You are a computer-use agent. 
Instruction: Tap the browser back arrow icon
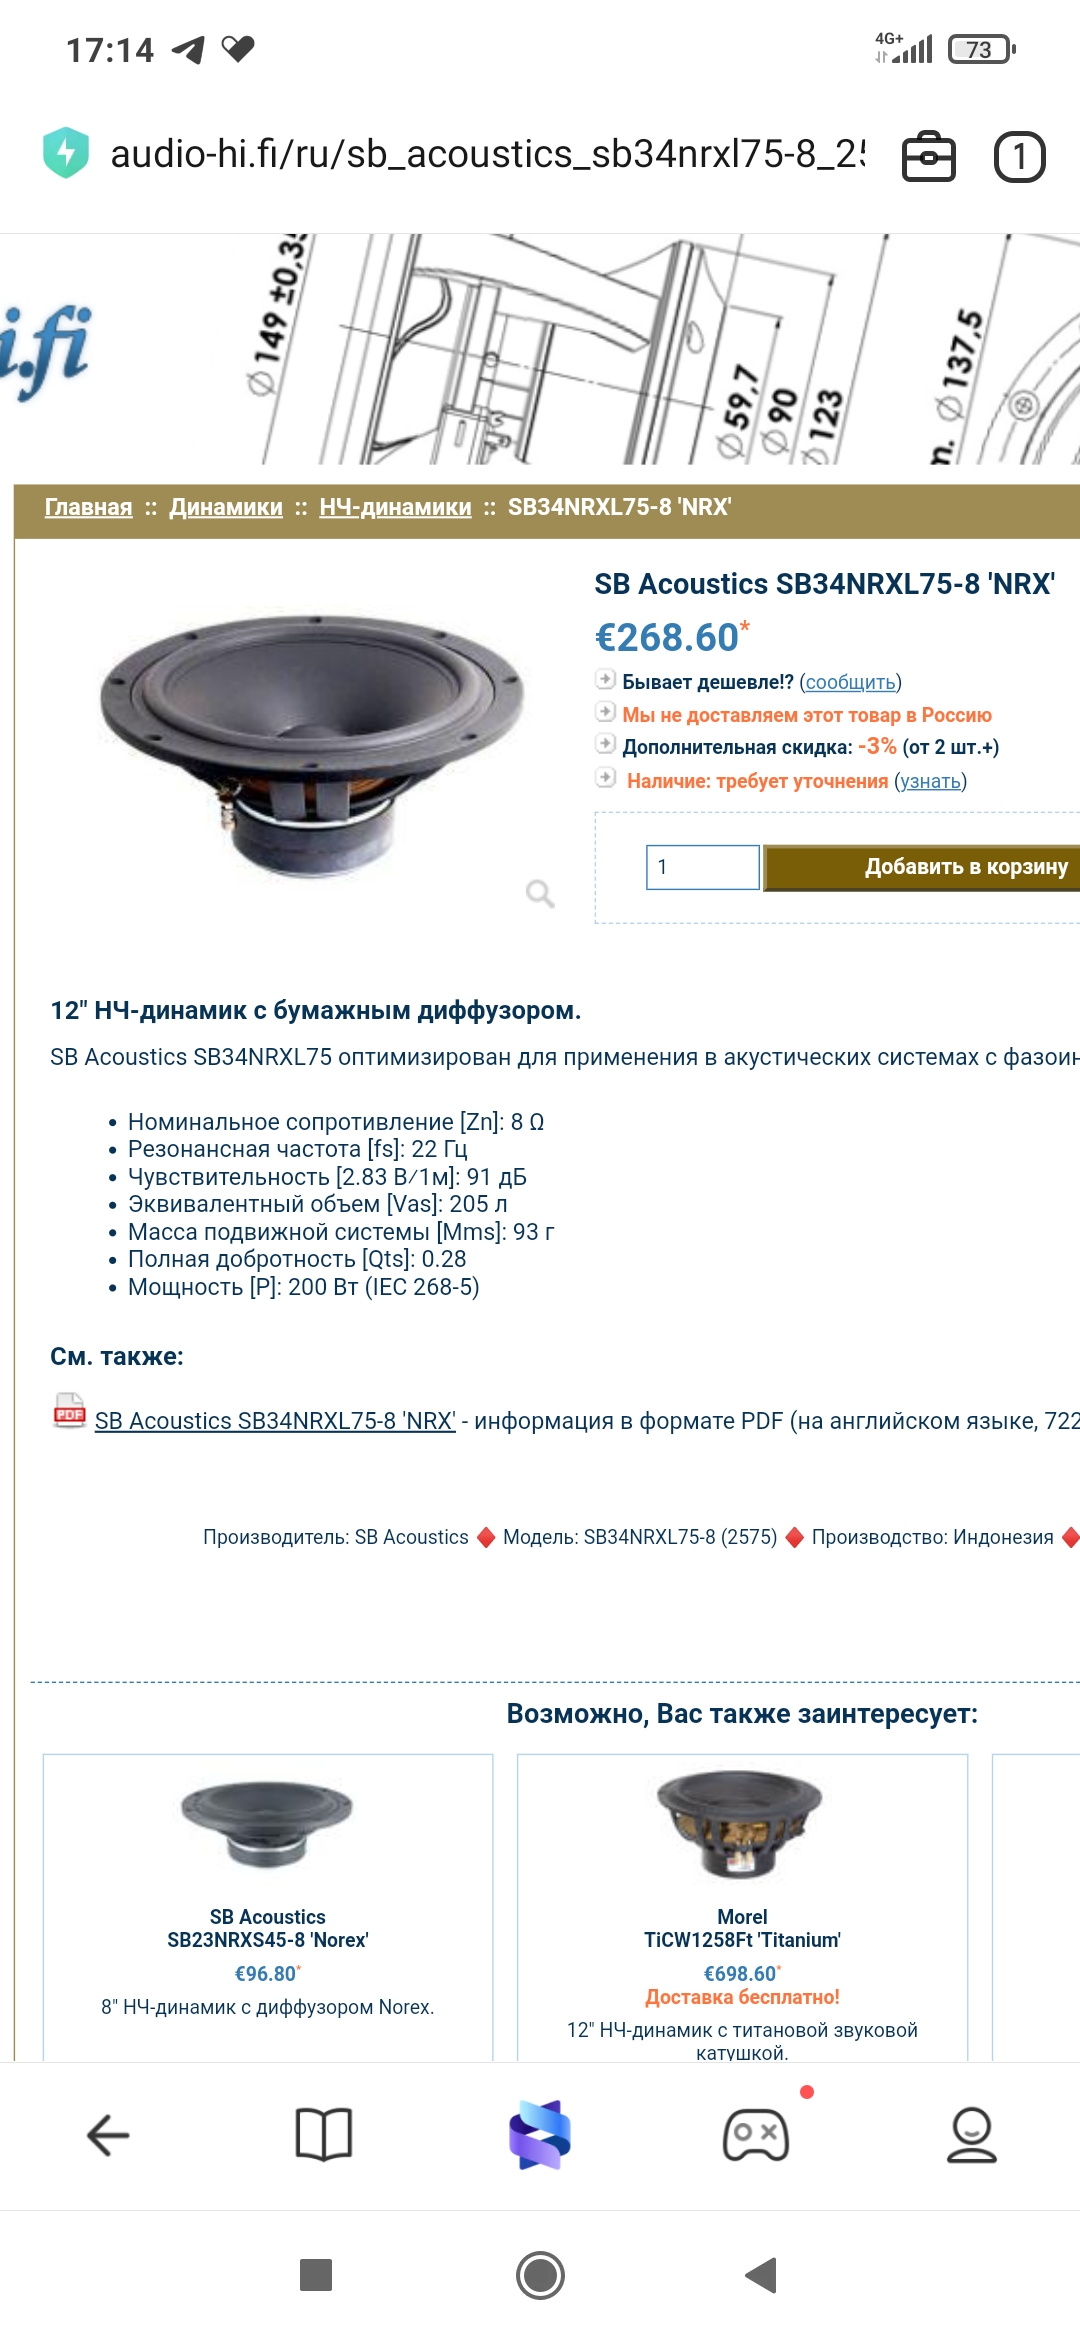(108, 2135)
